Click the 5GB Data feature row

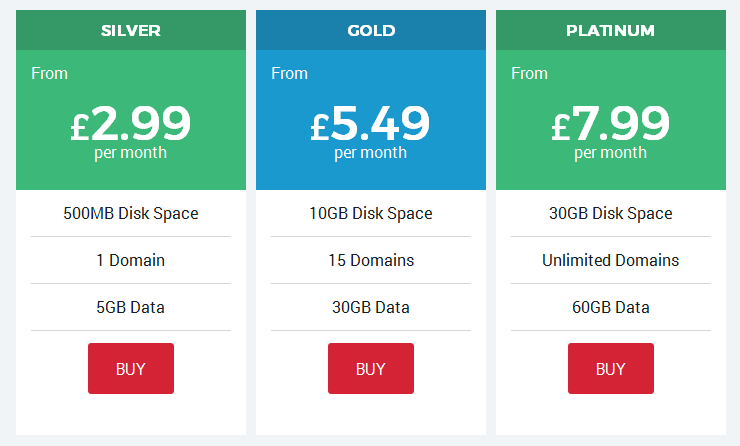(131, 307)
